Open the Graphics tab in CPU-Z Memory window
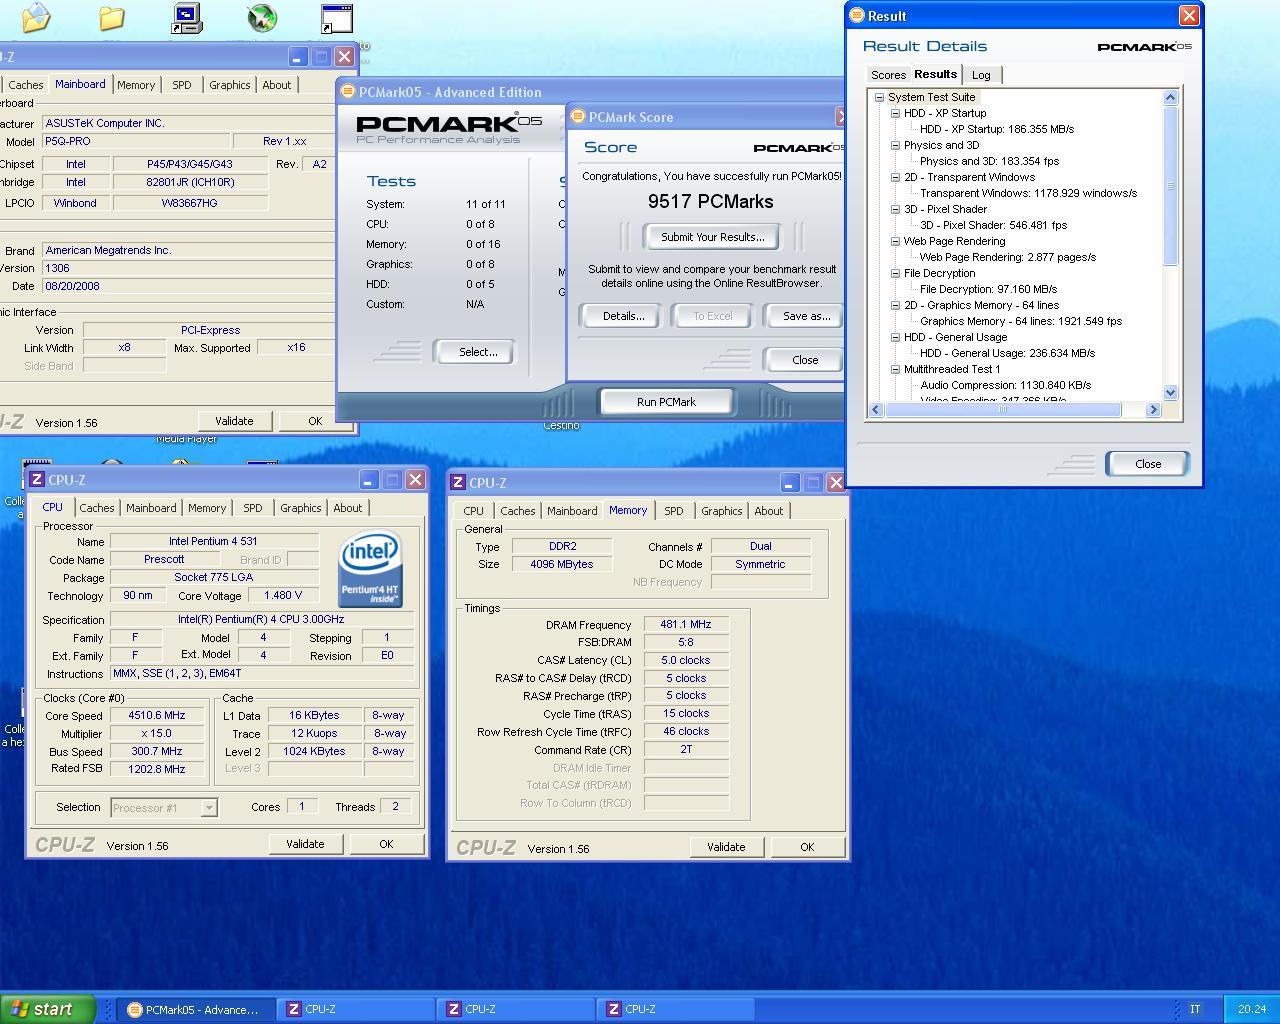 (721, 511)
